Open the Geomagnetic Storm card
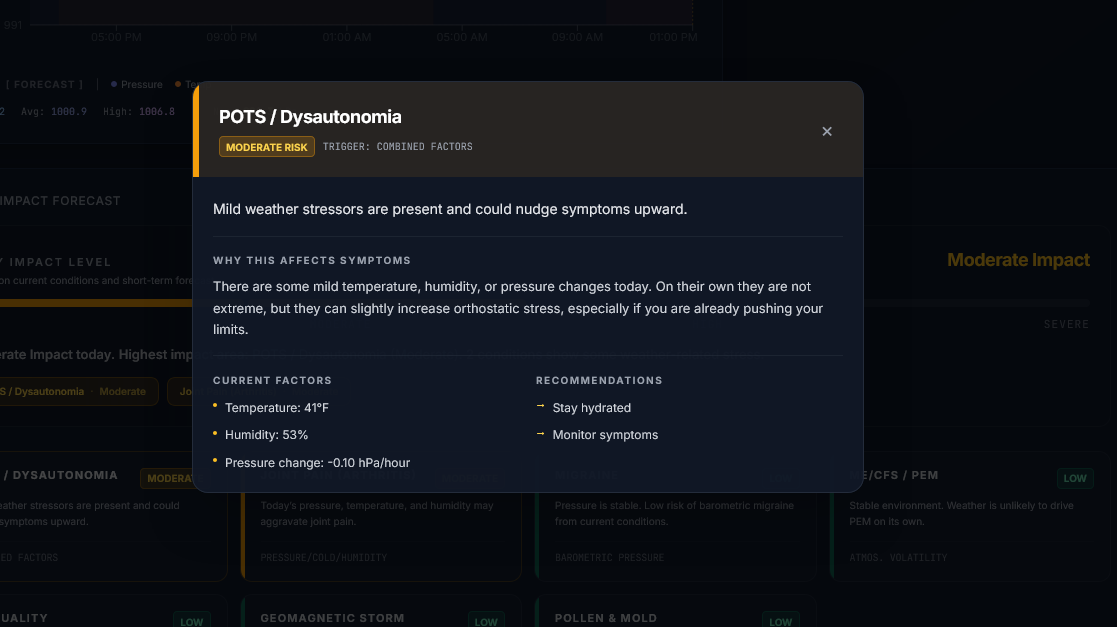Screen dimensions: 1117x627 [380, 614]
